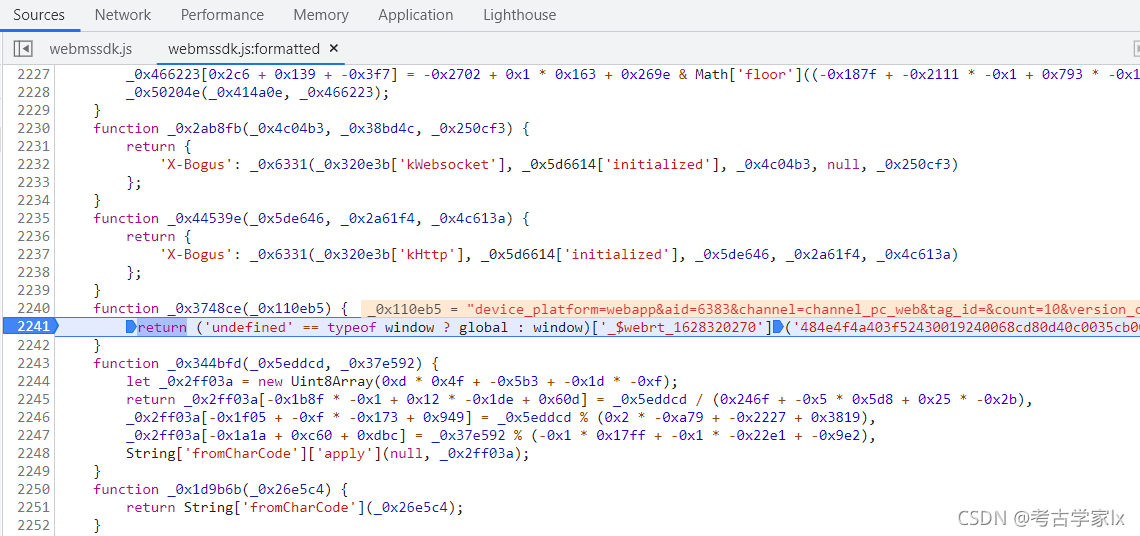Click _0x2ff03a variable declaration on line 2244
The width and height of the screenshot is (1140, 536).
coord(196,381)
